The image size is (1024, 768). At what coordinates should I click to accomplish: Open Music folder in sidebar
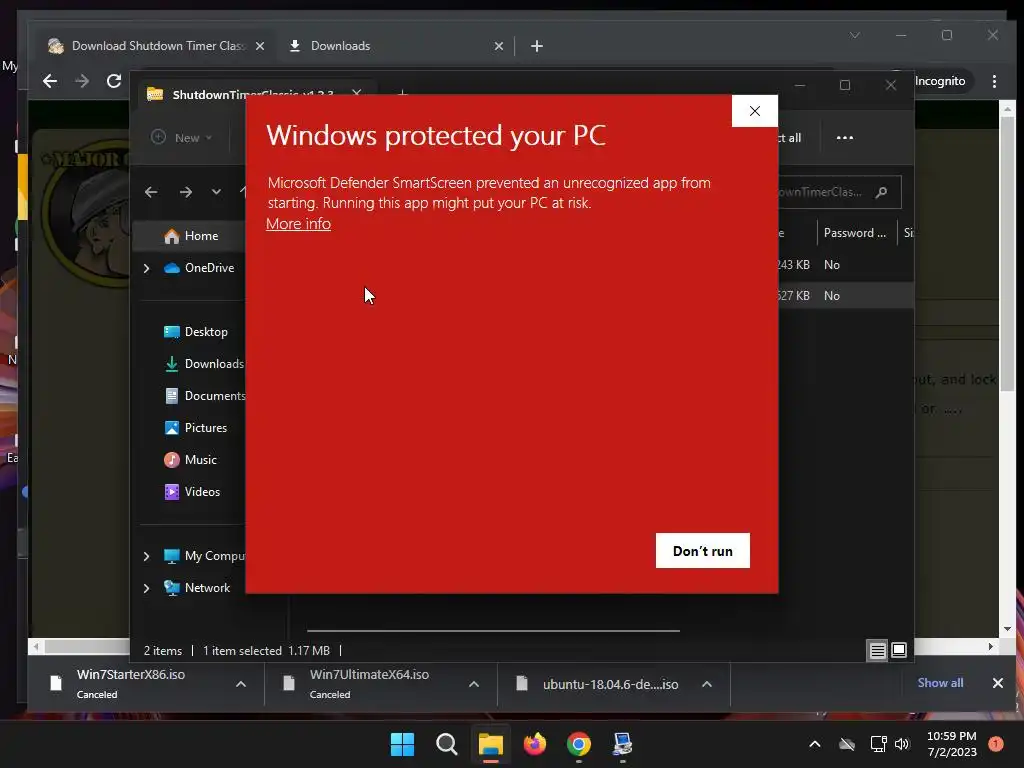(x=191, y=460)
